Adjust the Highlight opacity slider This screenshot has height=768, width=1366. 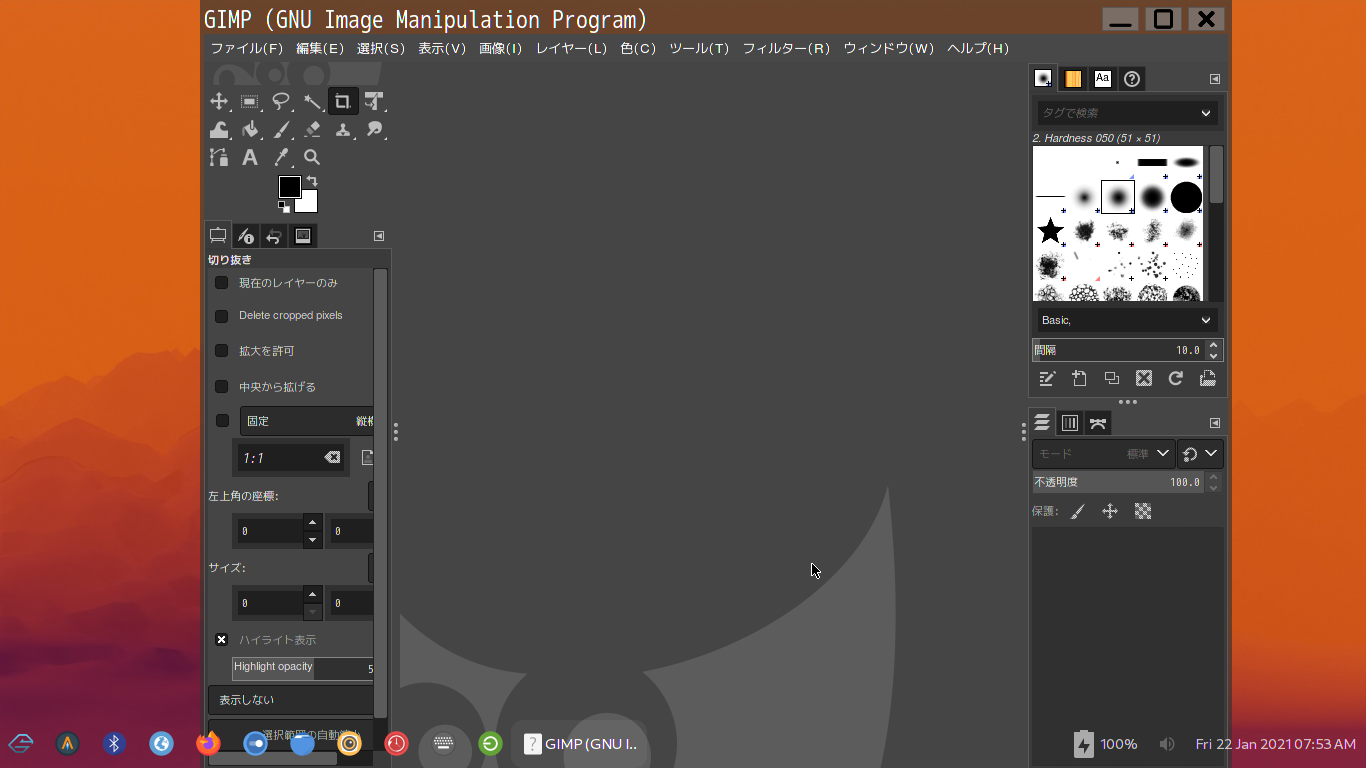point(303,668)
